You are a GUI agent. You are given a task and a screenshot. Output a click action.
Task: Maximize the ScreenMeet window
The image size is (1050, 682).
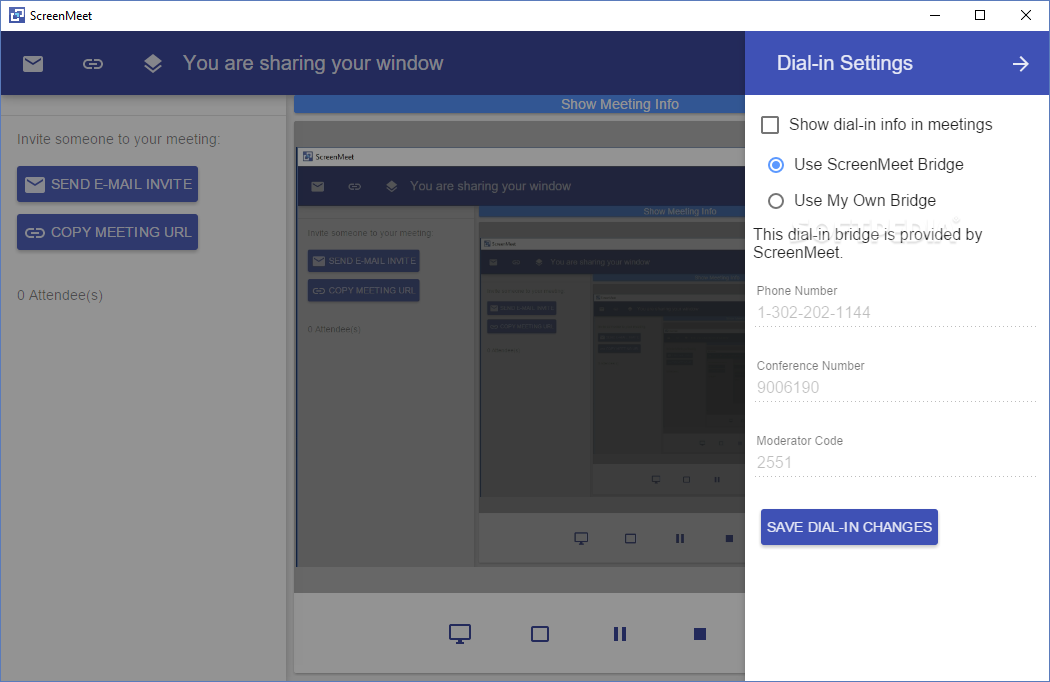point(980,15)
